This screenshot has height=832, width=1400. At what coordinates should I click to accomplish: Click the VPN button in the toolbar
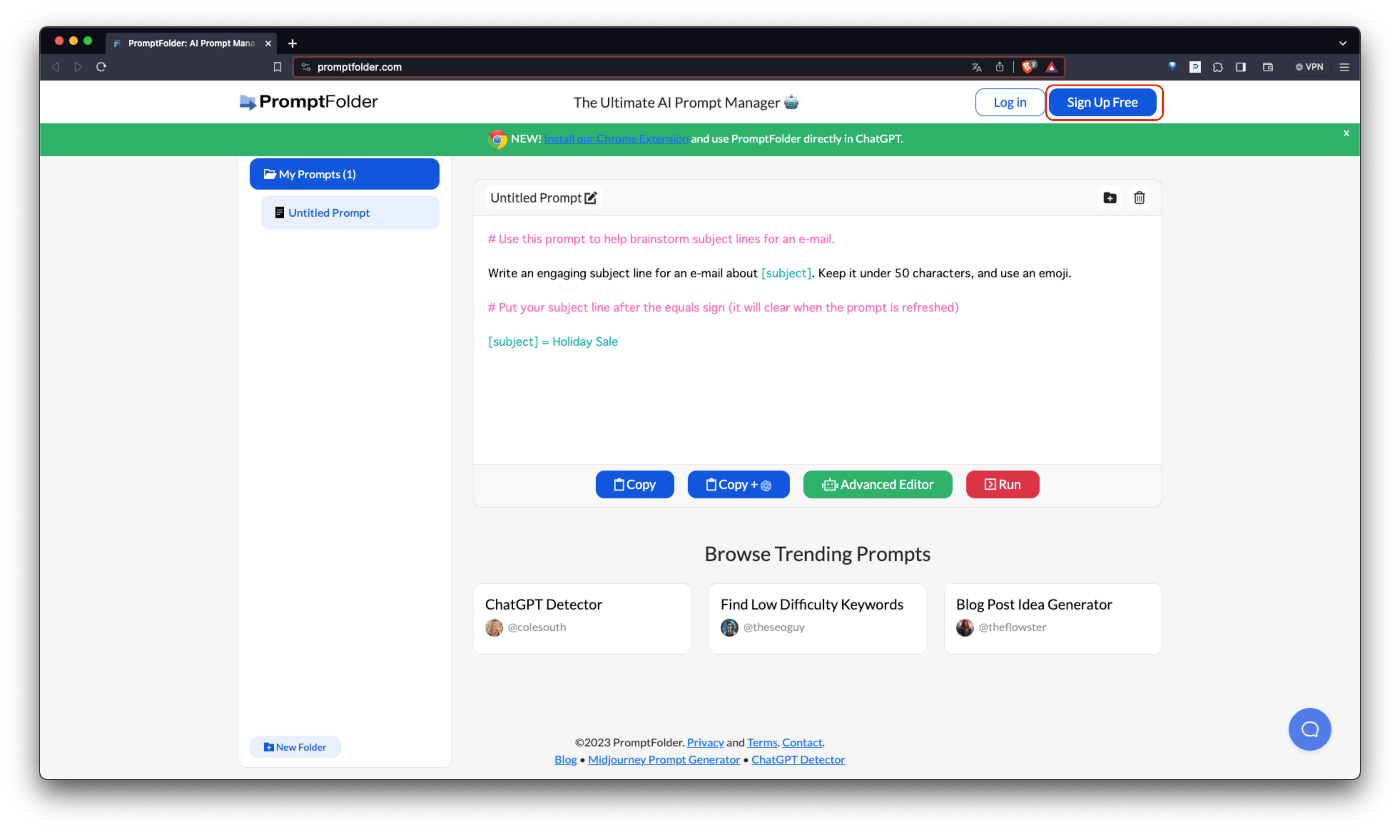pyautogui.click(x=1309, y=67)
